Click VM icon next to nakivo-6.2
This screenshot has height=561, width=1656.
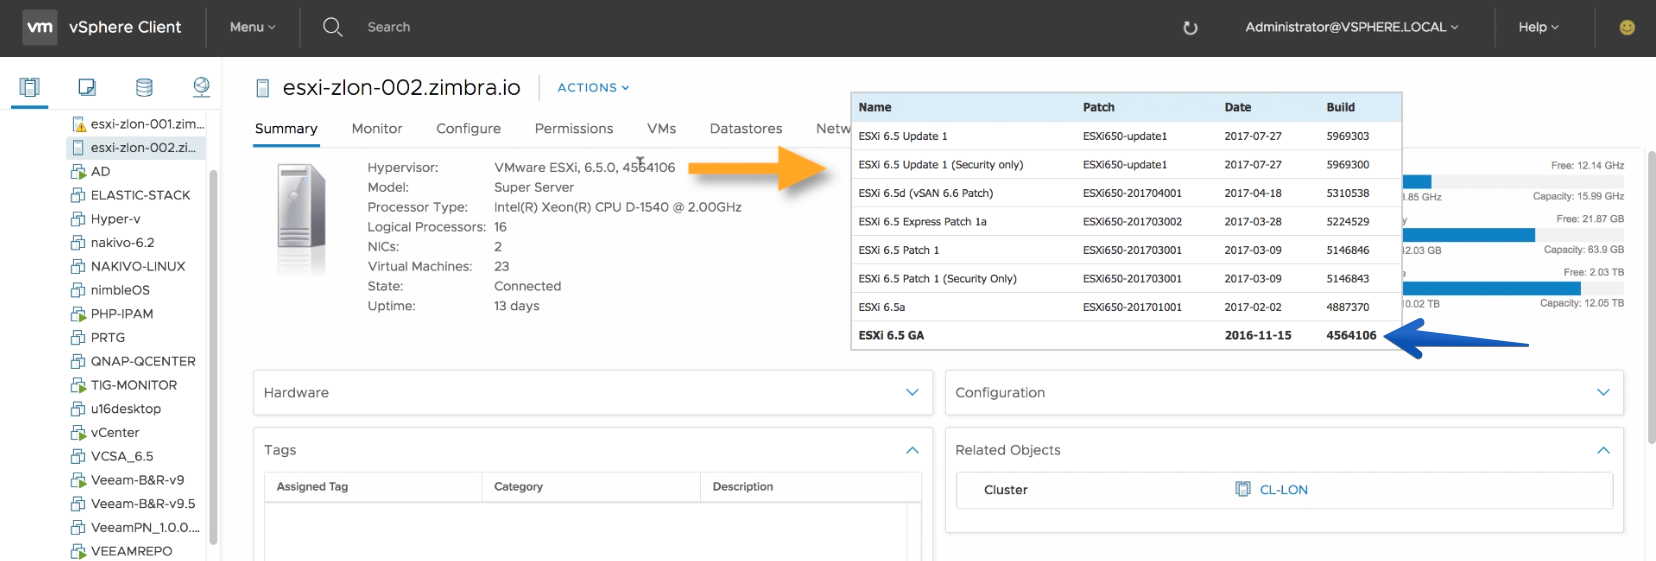[78, 242]
